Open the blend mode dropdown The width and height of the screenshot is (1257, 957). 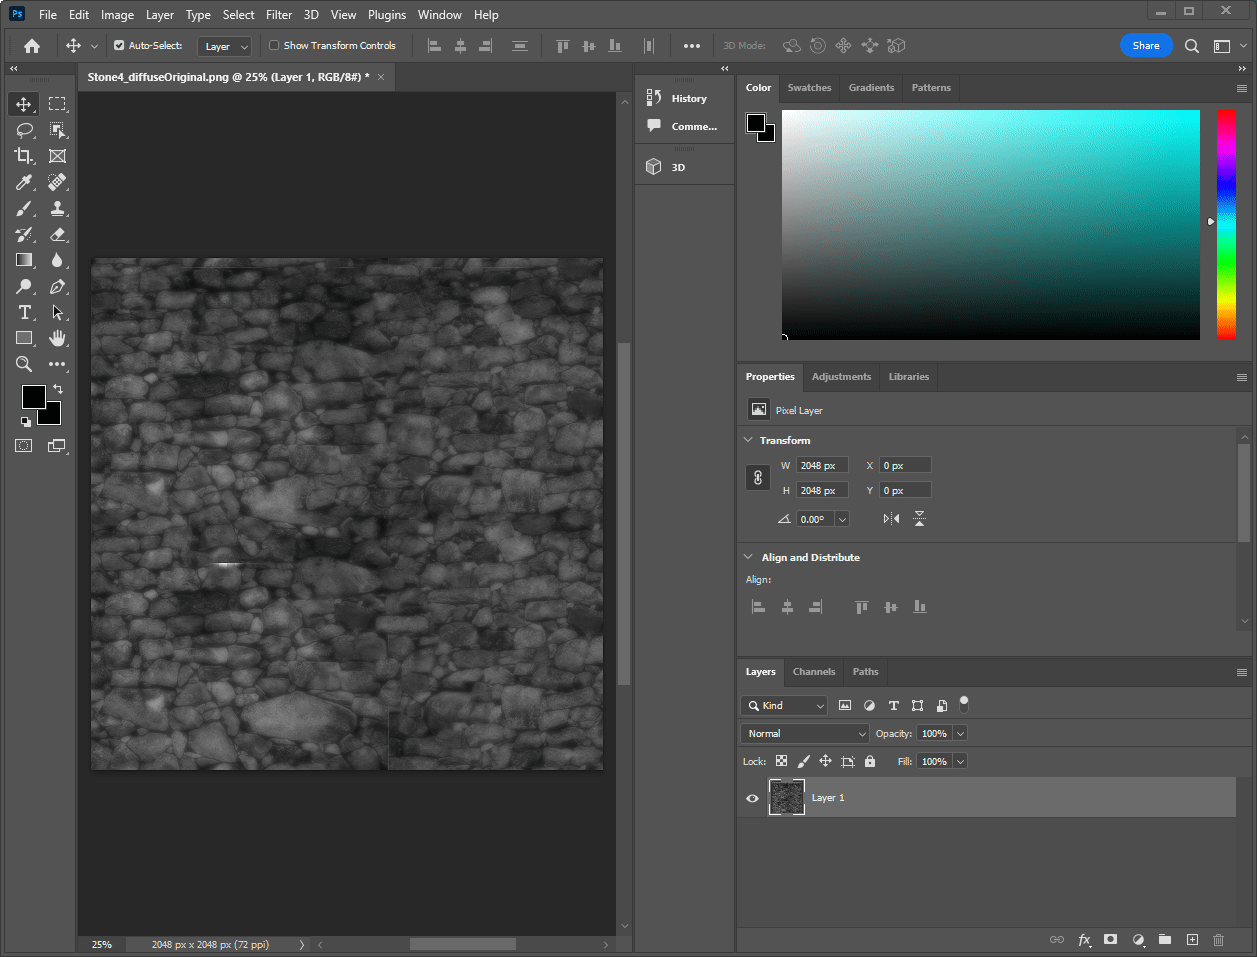click(803, 733)
